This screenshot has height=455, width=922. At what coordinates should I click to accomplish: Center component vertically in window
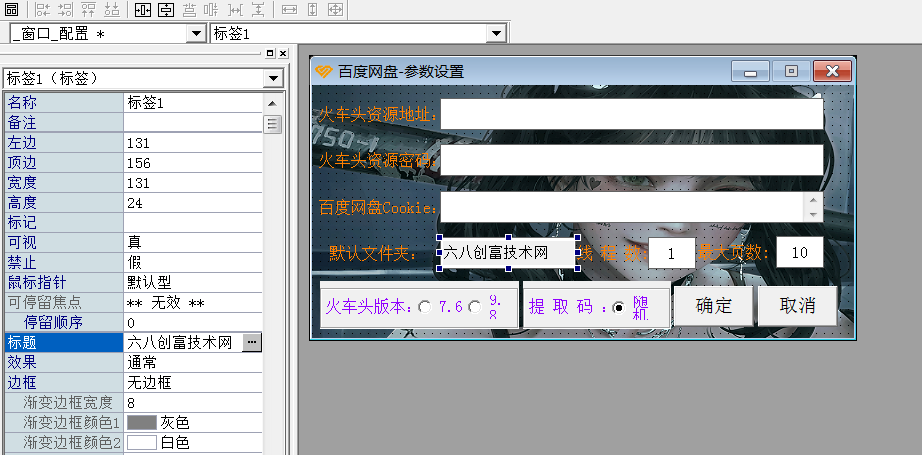[x=166, y=9]
